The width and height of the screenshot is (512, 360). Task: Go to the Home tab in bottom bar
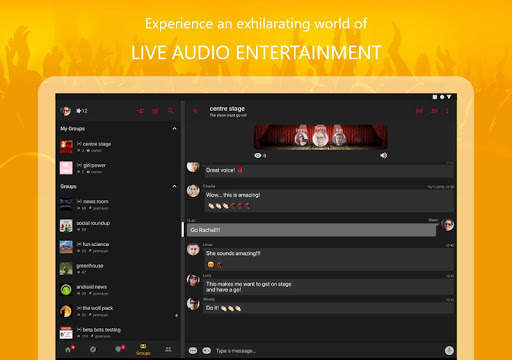pyautogui.click(x=69, y=349)
